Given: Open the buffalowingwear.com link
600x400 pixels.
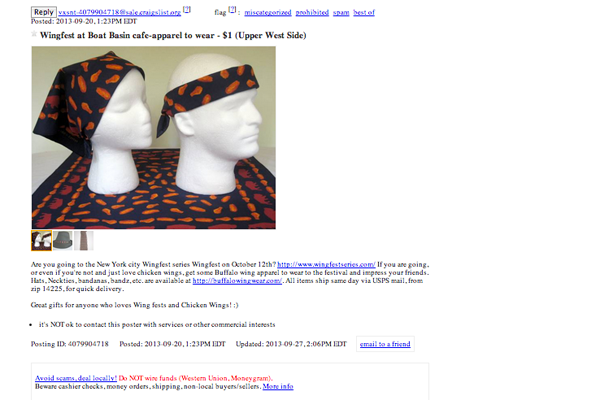Looking at the screenshot, I should tap(237, 281).
